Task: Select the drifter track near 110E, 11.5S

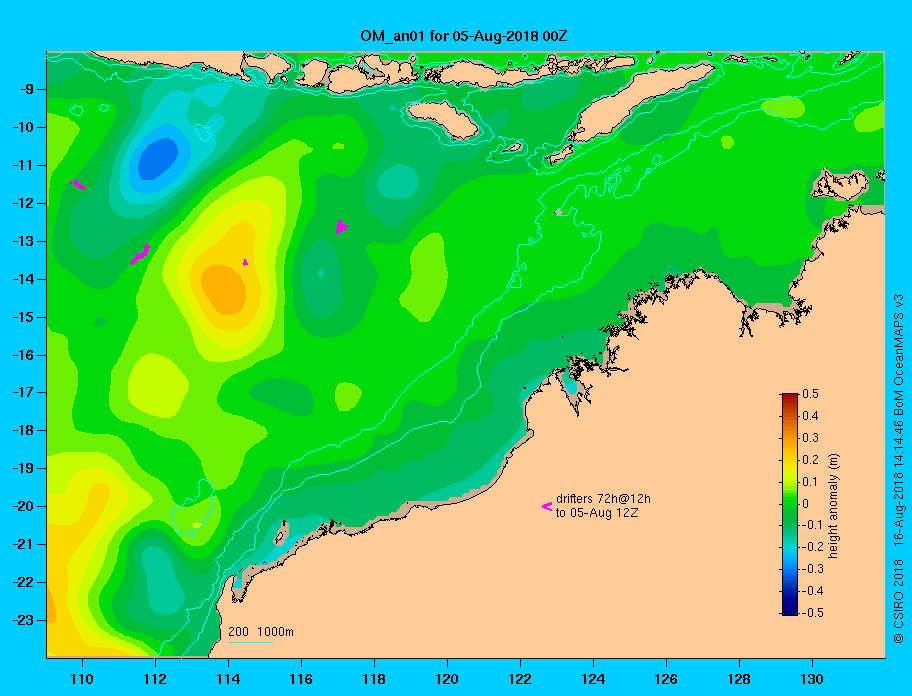Action: [x=77, y=185]
